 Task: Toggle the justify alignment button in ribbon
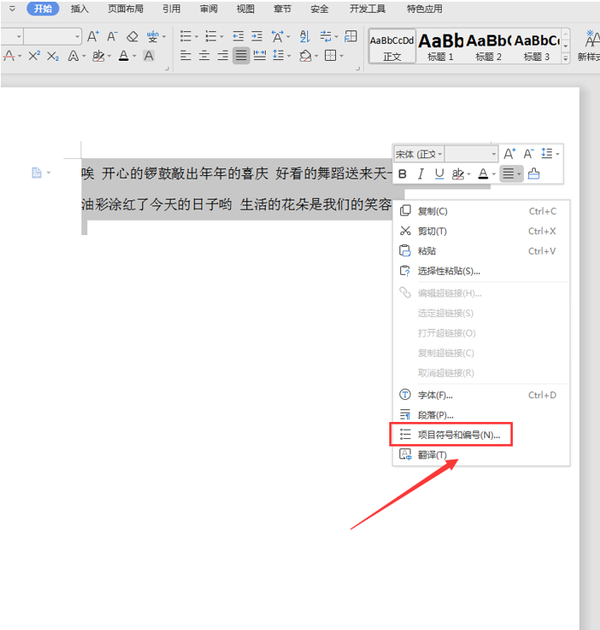pyautogui.click(x=241, y=56)
